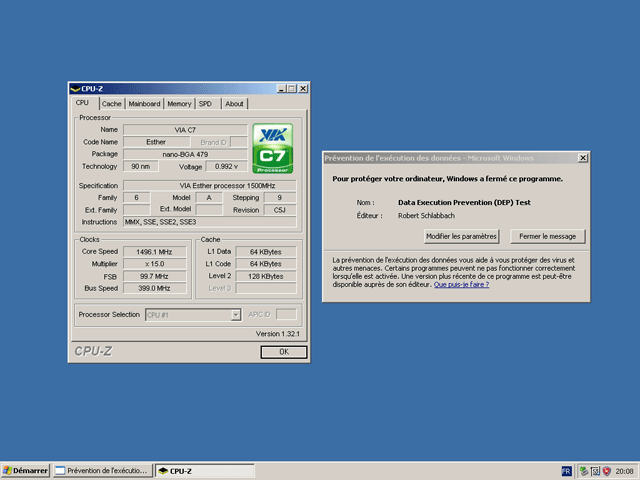Click the Data Execution Prevention (DEP) Test name
Viewport: 640px width, 480px height.
[464, 202]
